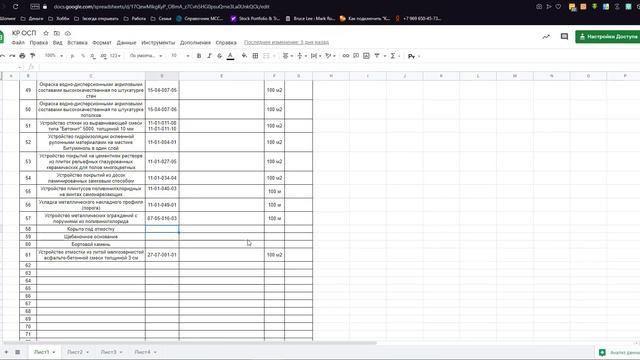Open the zoom 100% dropdown
Viewport: 640px width, 360px height.
point(53,56)
